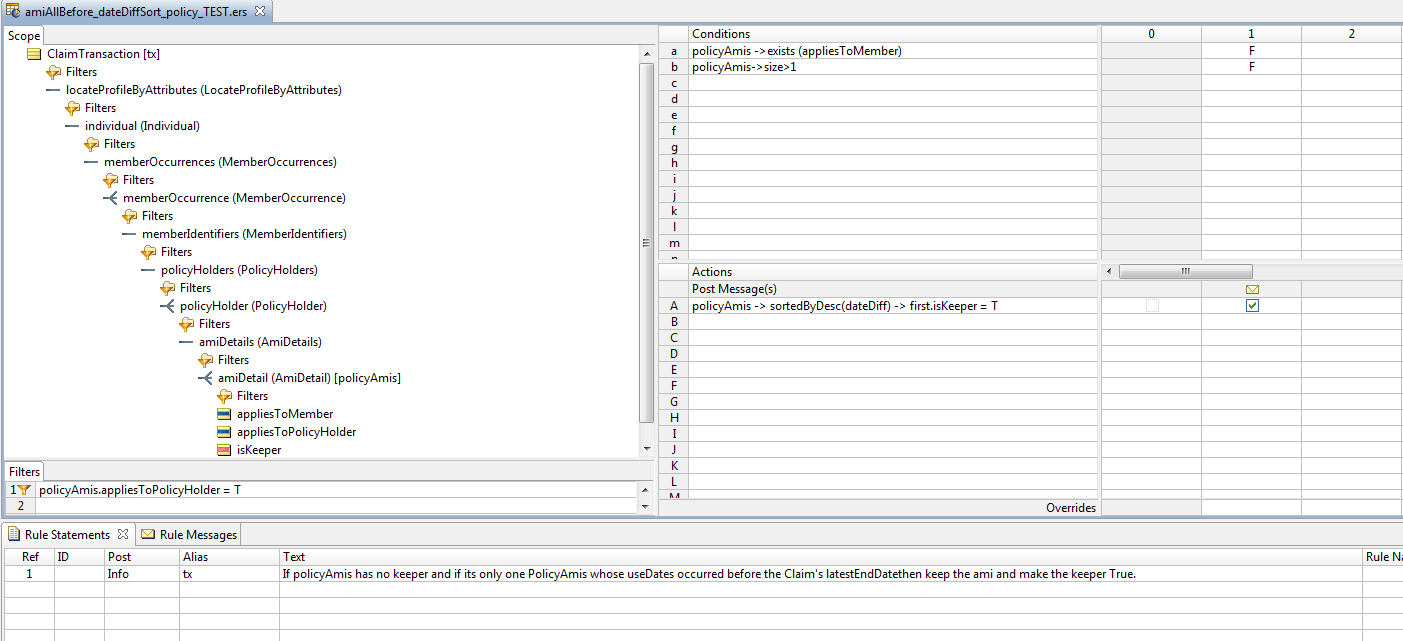Screen dimensions: 1403x641
Task: Select the memberIdentifiers (MemberIdentifiers) tree node
Action: tap(244, 234)
